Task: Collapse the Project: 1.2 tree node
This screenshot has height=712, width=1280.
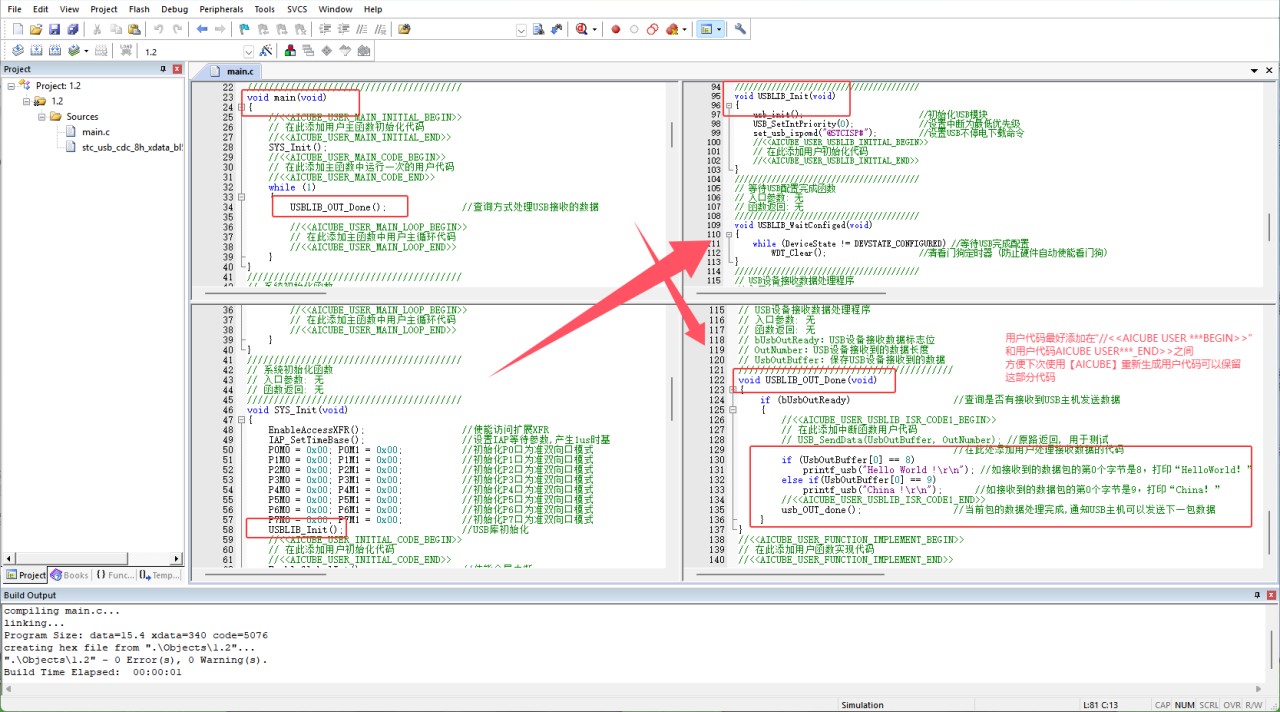Action: point(11,86)
